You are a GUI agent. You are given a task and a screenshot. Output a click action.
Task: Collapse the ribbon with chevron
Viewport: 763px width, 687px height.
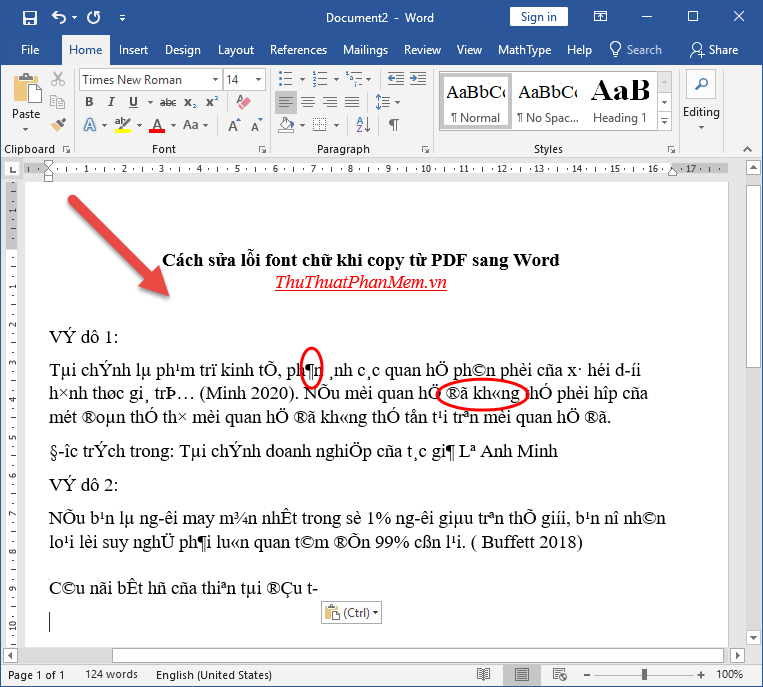pyautogui.click(x=747, y=149)
